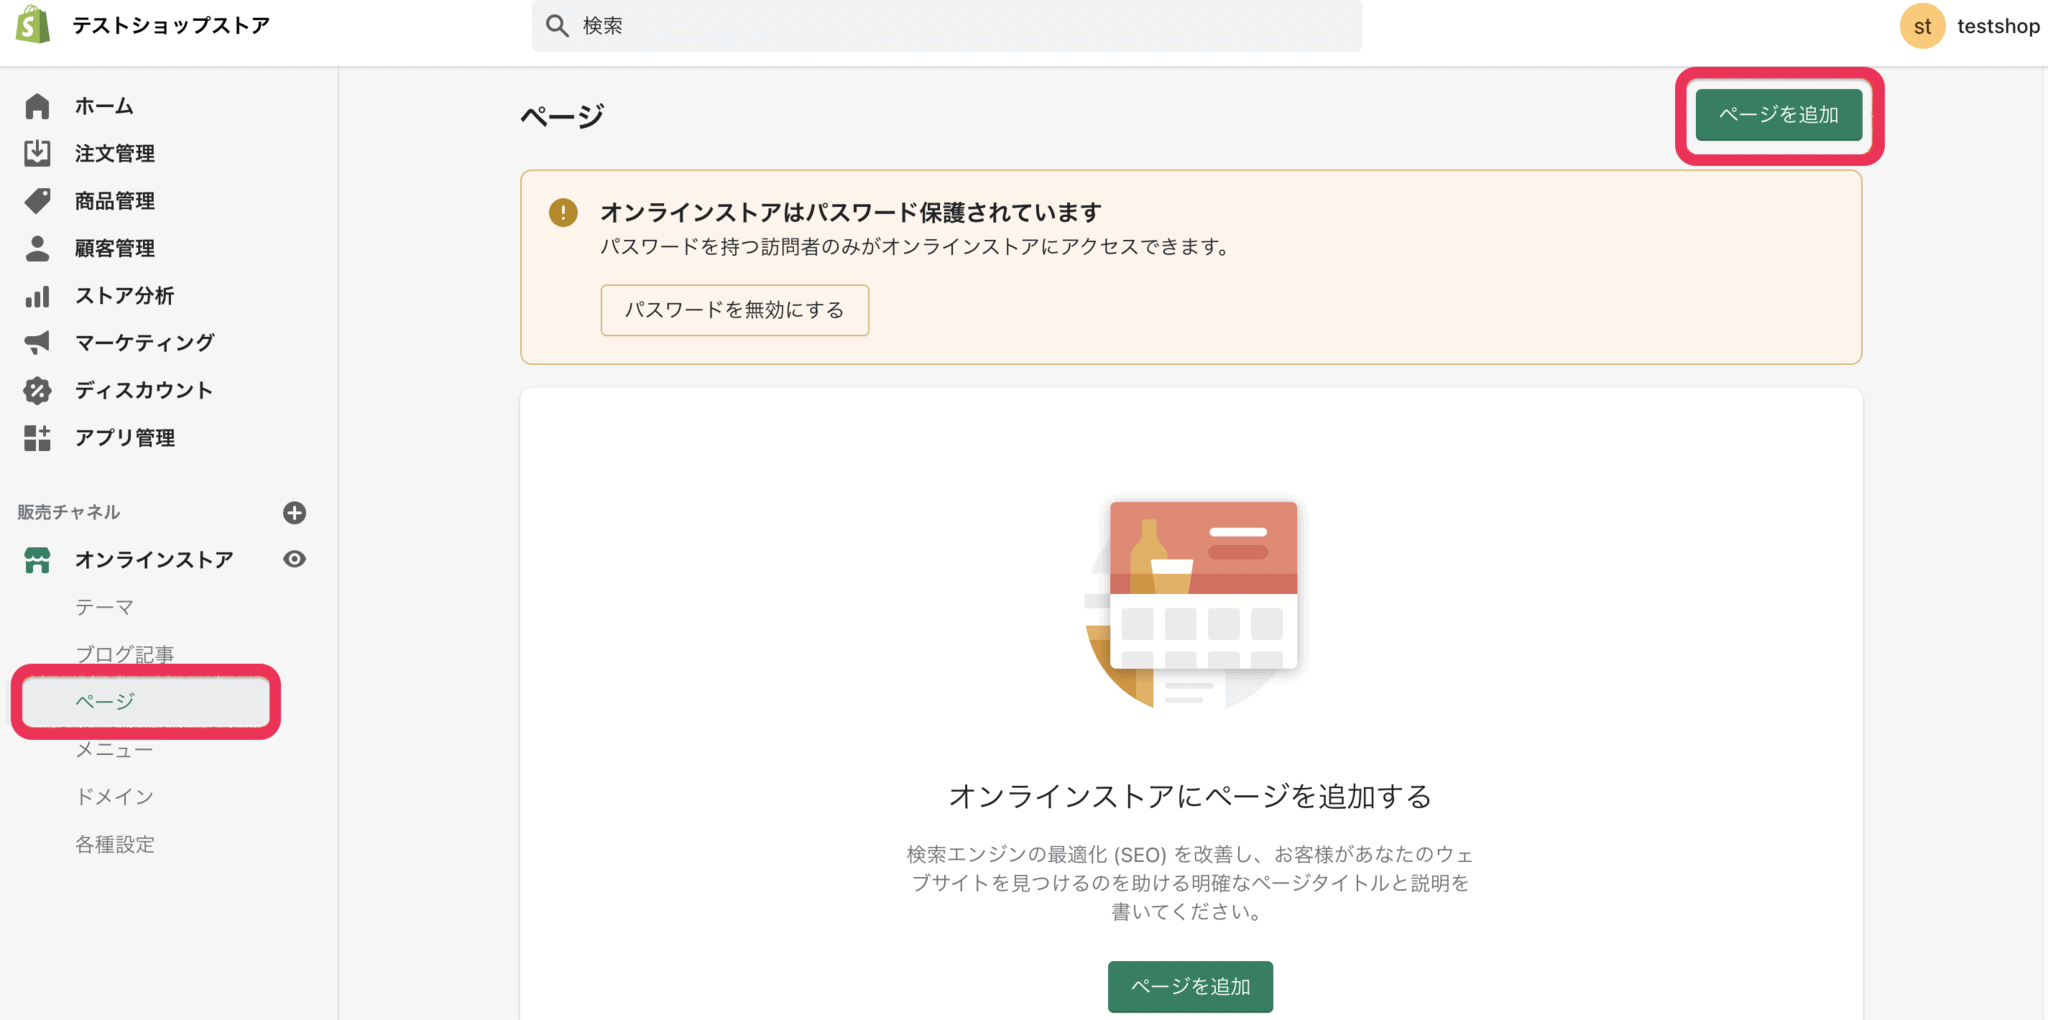Click the ページを追加 button at top right

[1778, 114]
